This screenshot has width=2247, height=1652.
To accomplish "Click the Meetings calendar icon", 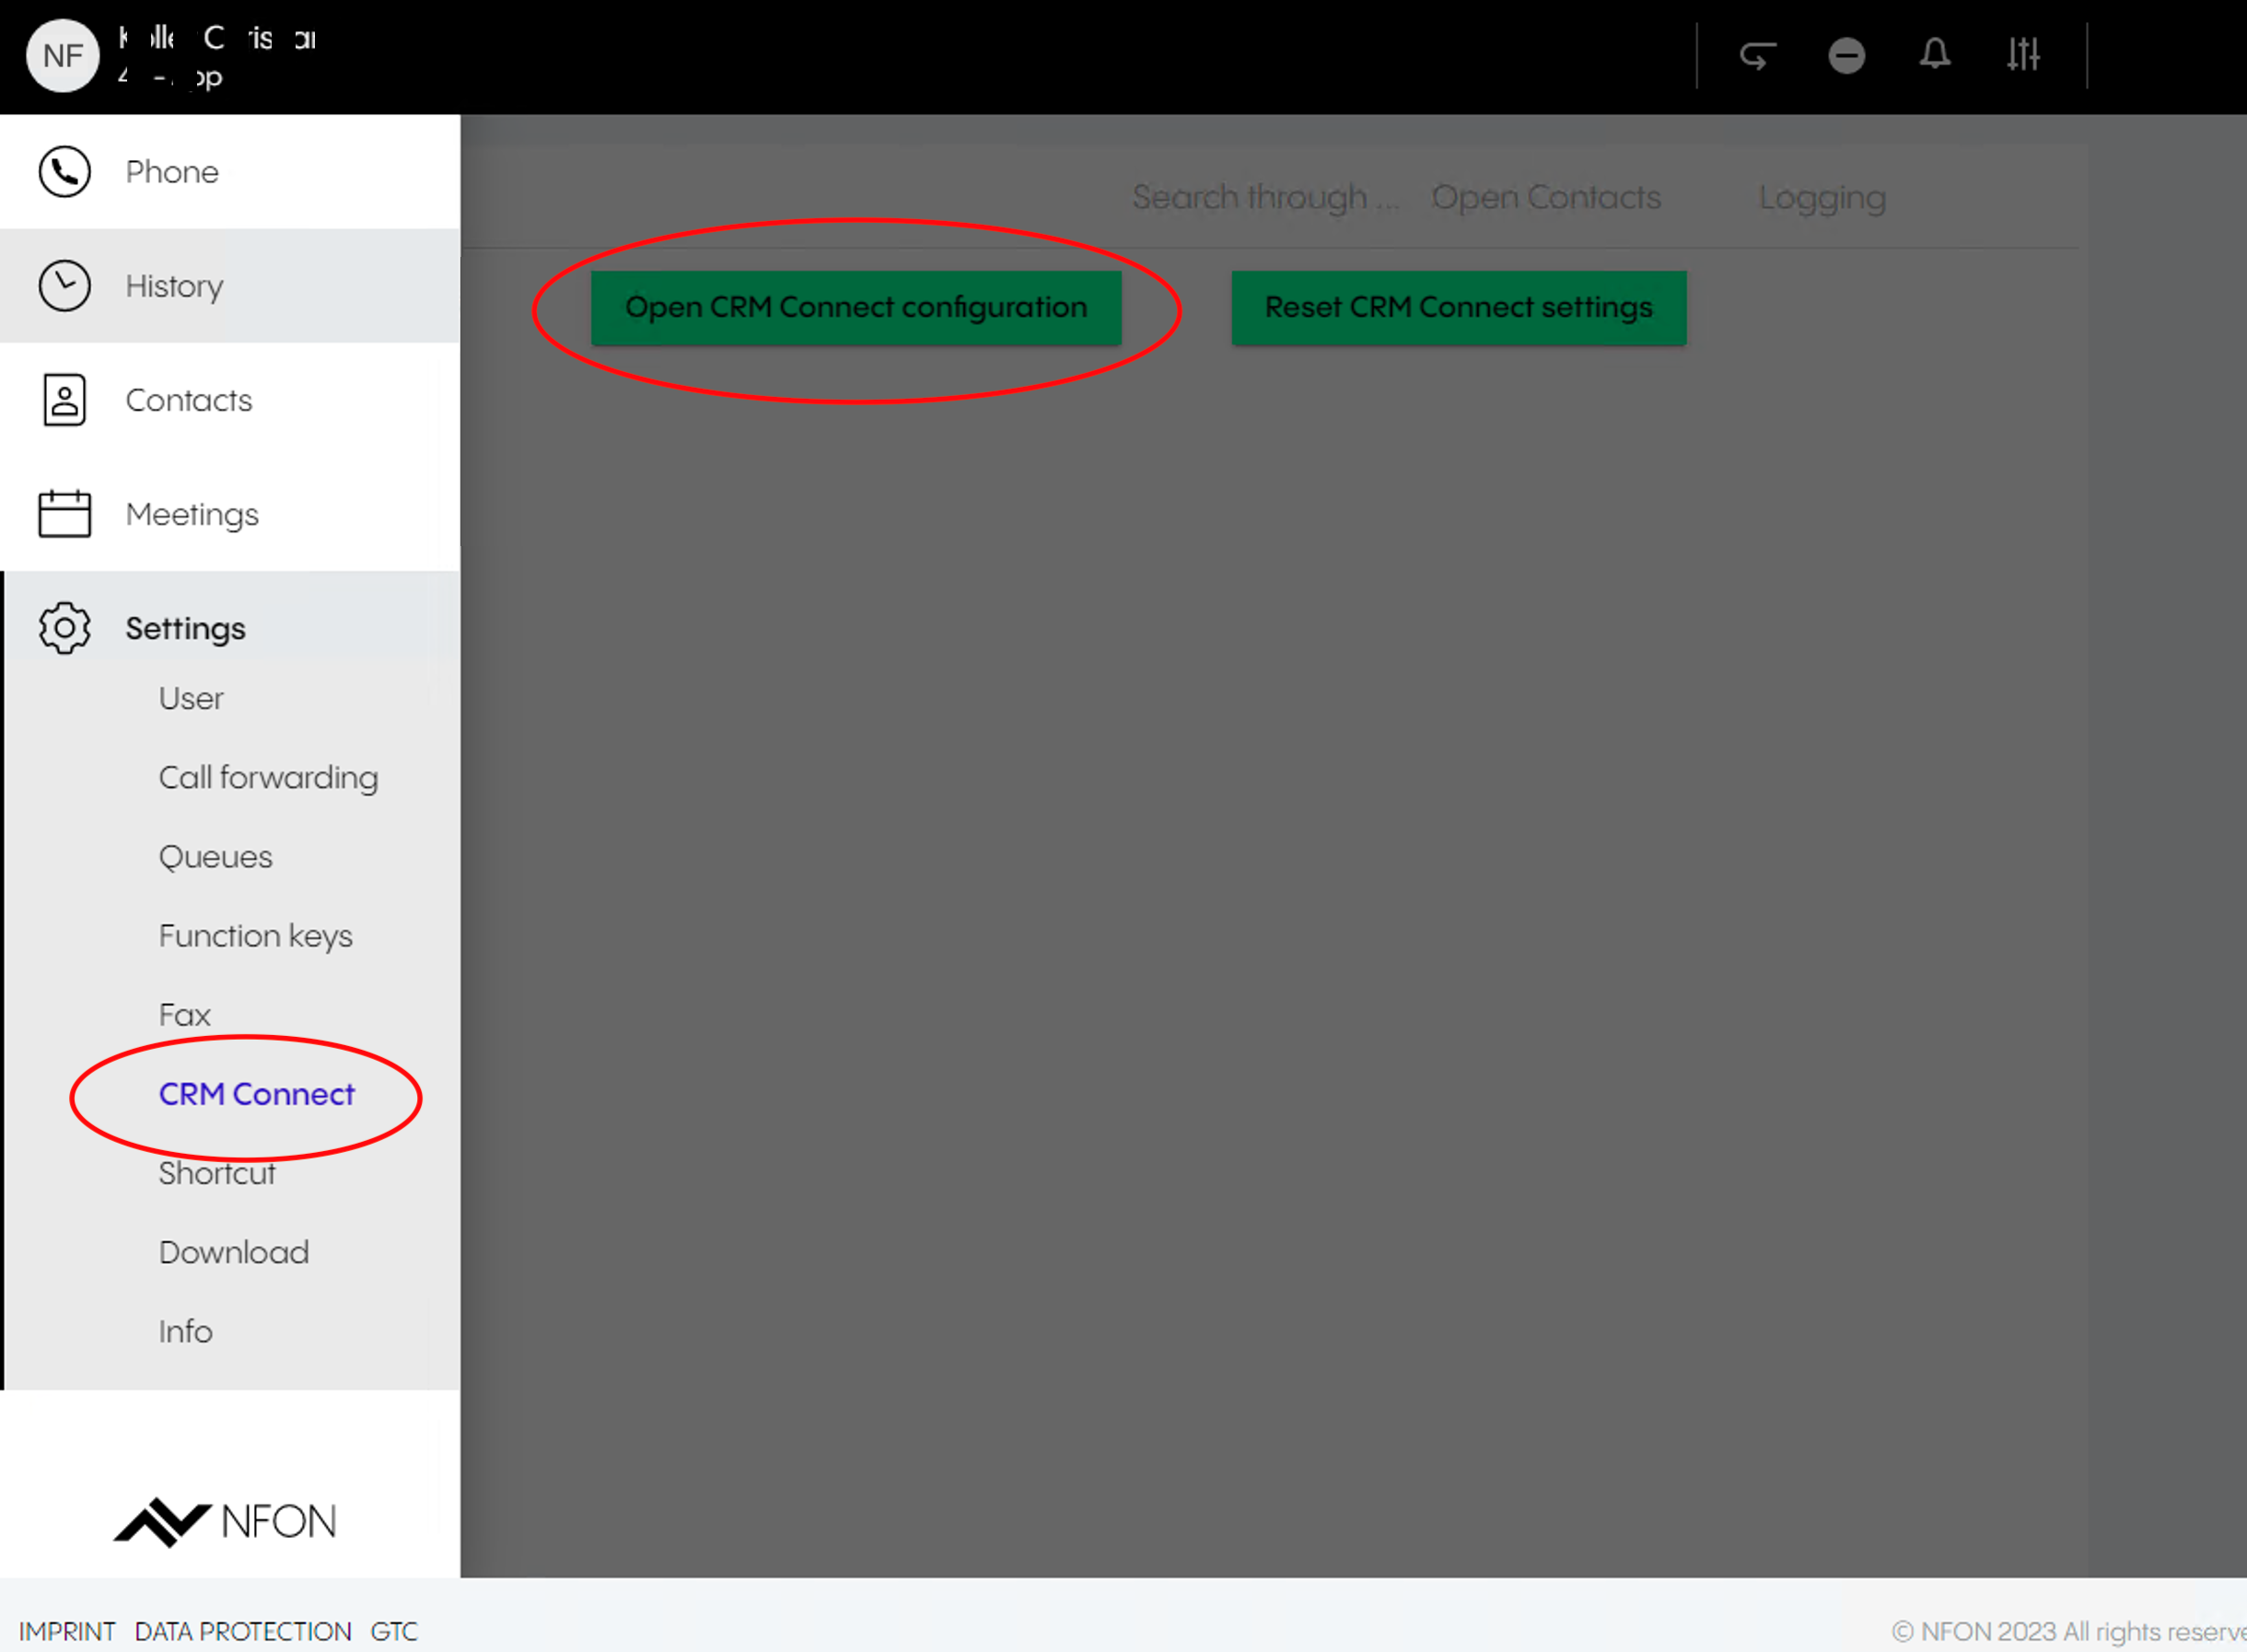I will (x=65, y=514).
